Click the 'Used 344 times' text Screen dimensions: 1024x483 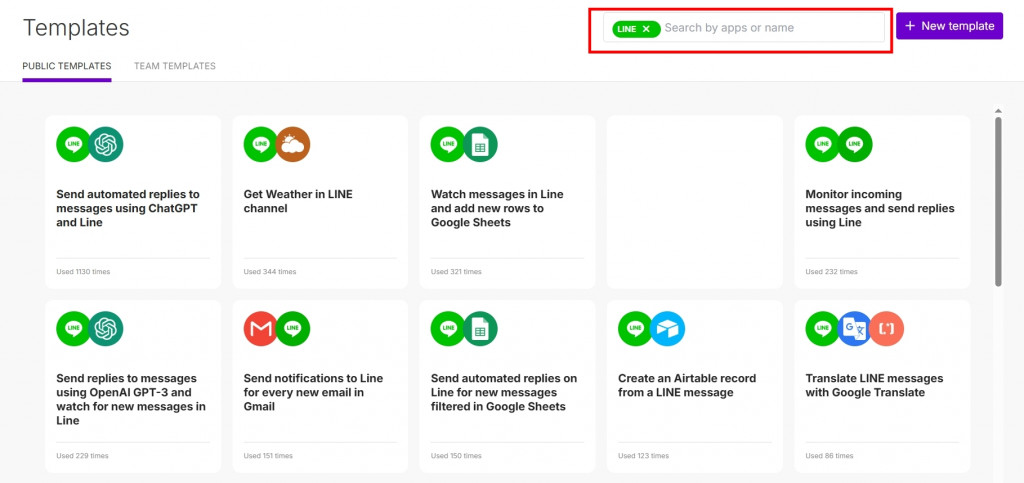click(270, 272)
